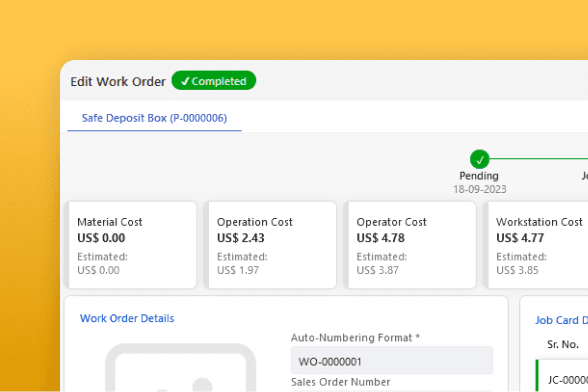Click the Workstation Cost value US$ 4.77

click(x=520, y=238)
